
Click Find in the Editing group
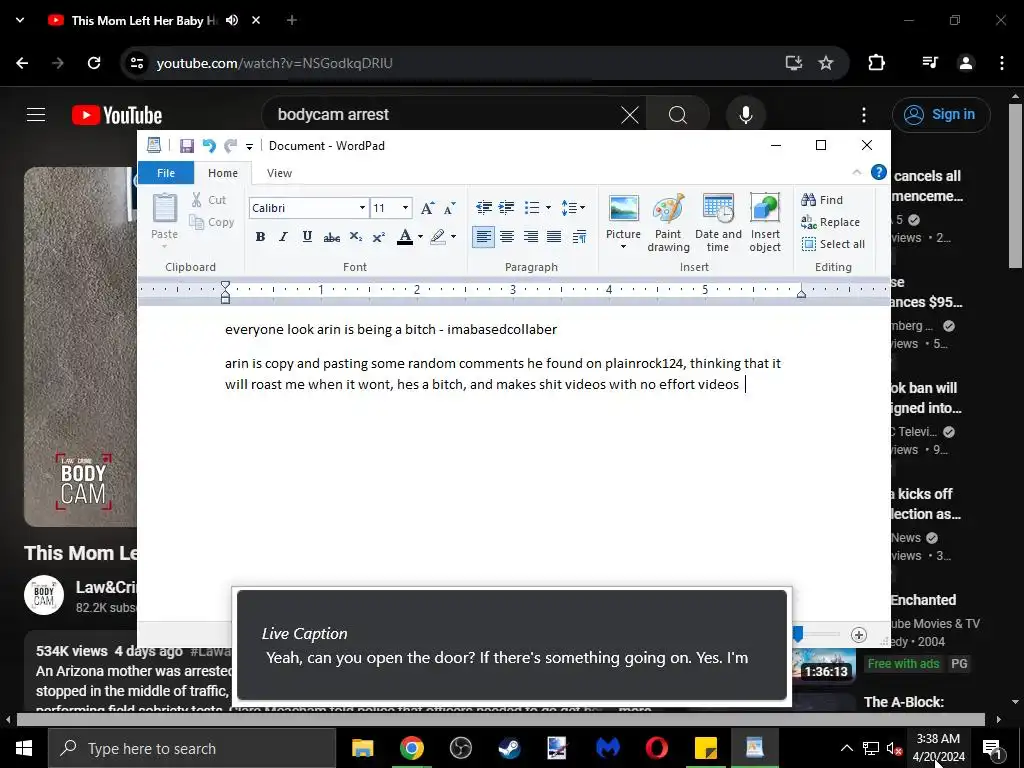point(822,200)
